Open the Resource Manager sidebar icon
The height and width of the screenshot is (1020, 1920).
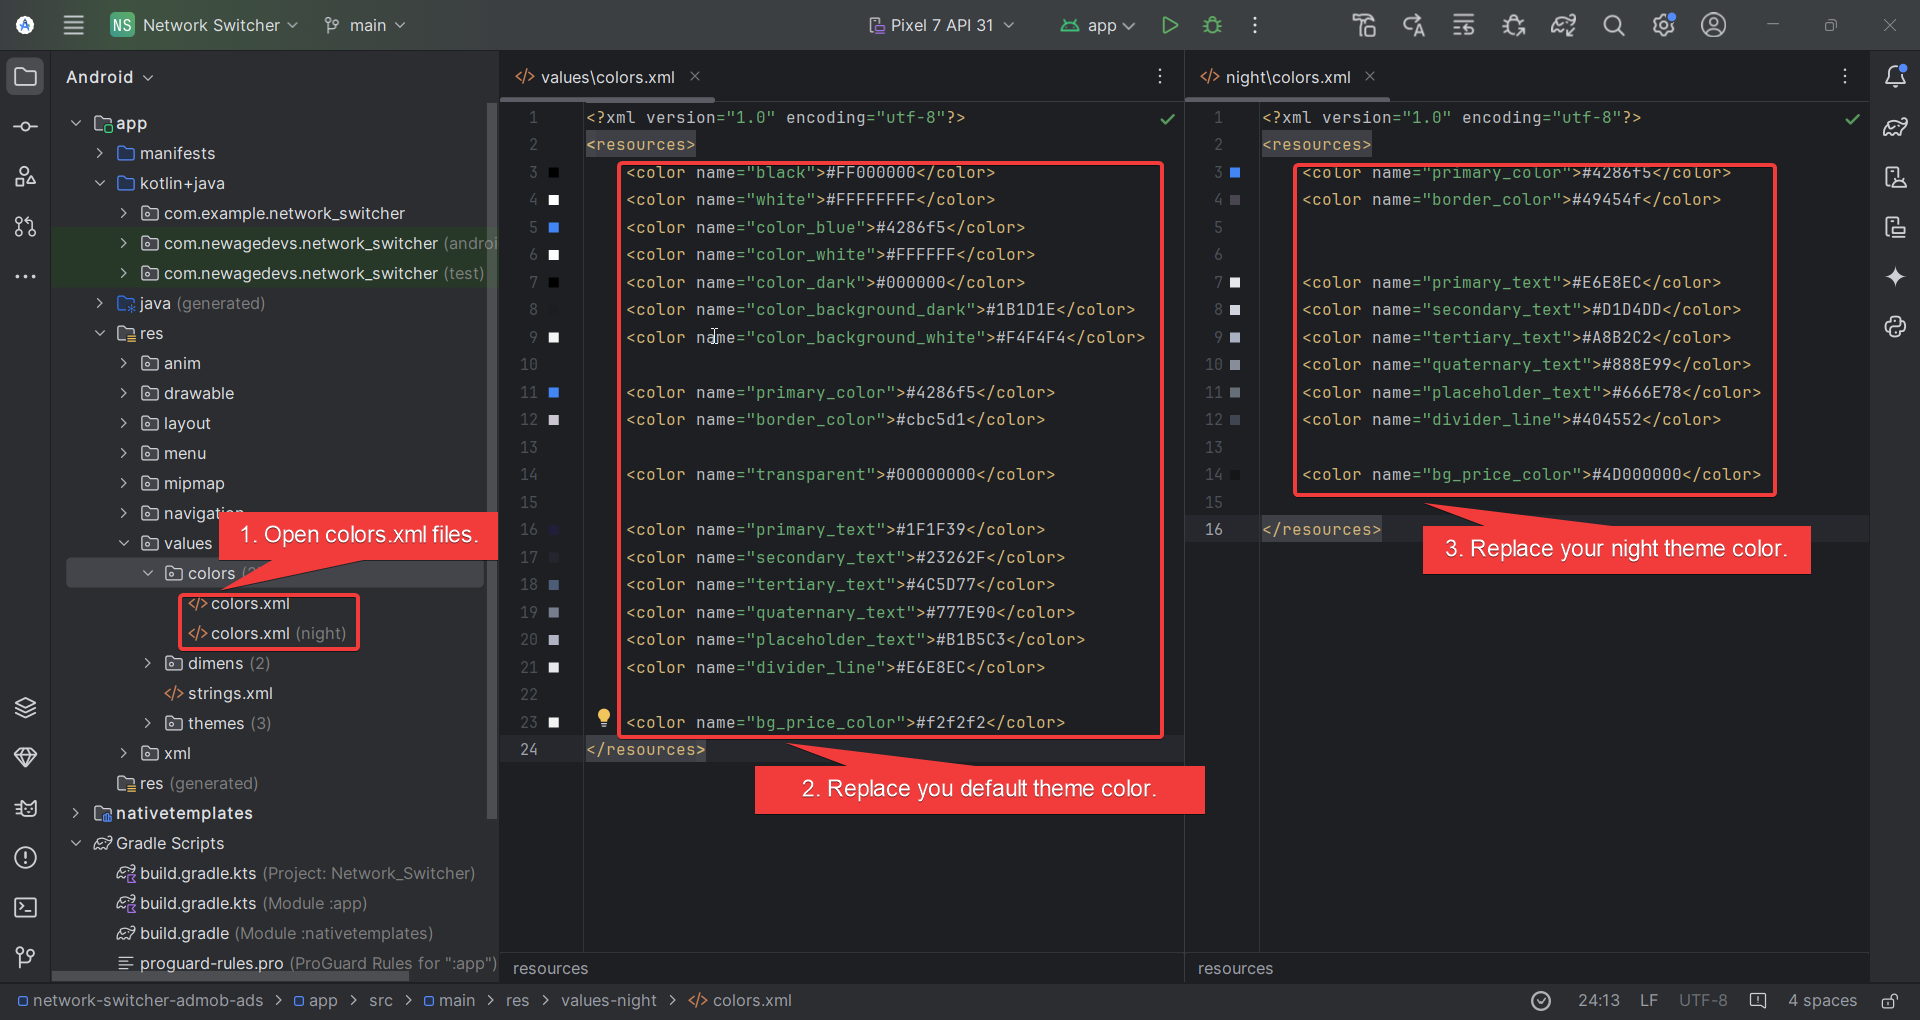pyautogui.click(x=25, y=177)
